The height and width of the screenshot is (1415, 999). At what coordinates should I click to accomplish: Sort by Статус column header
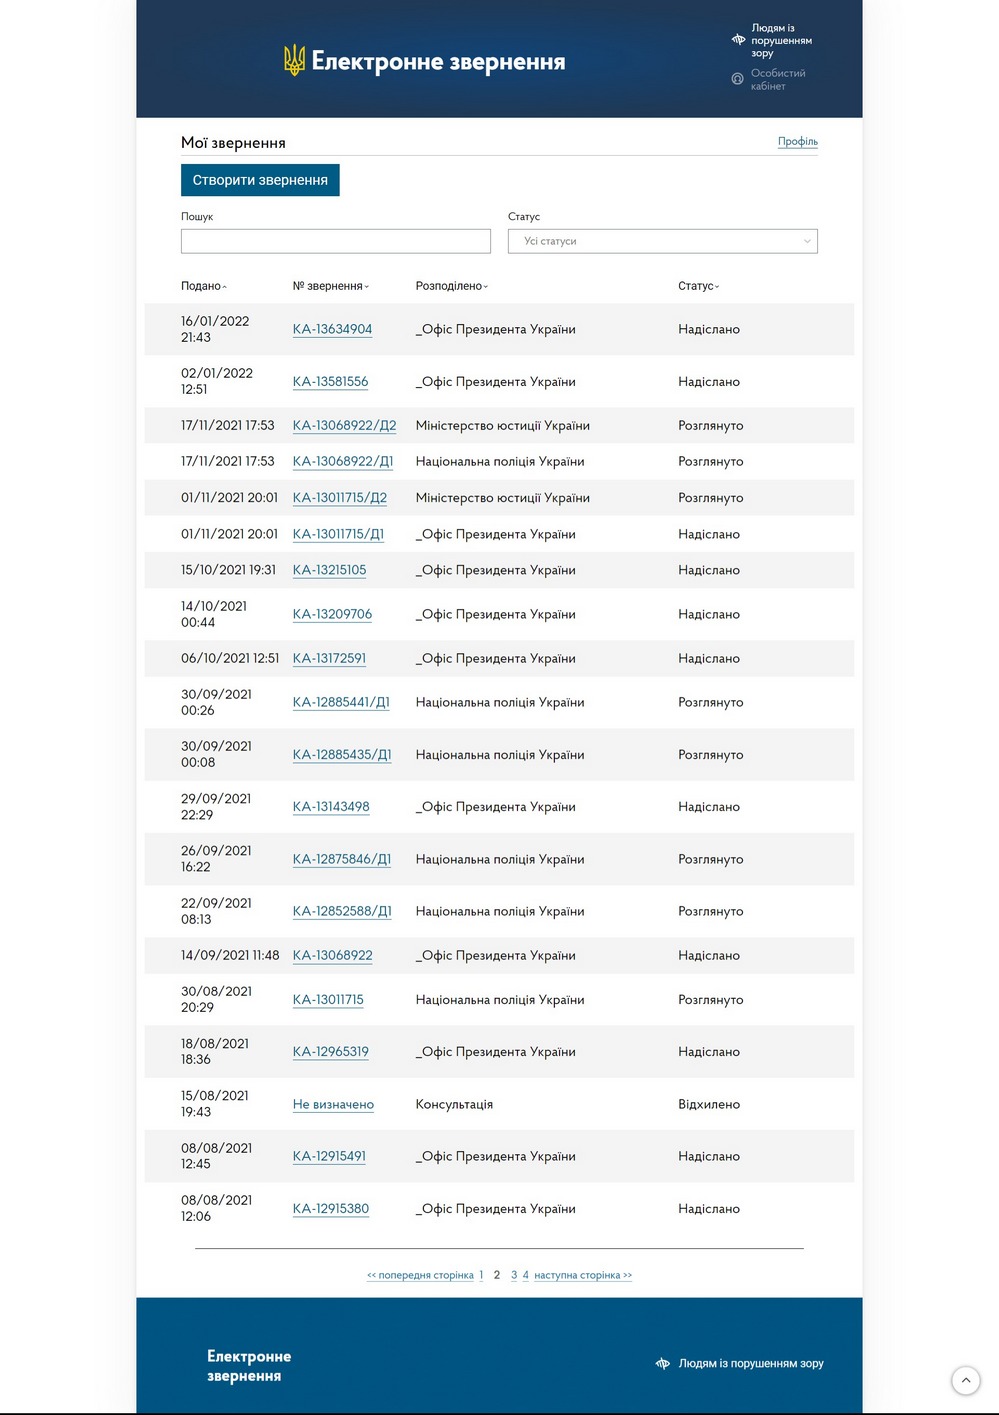698,286
